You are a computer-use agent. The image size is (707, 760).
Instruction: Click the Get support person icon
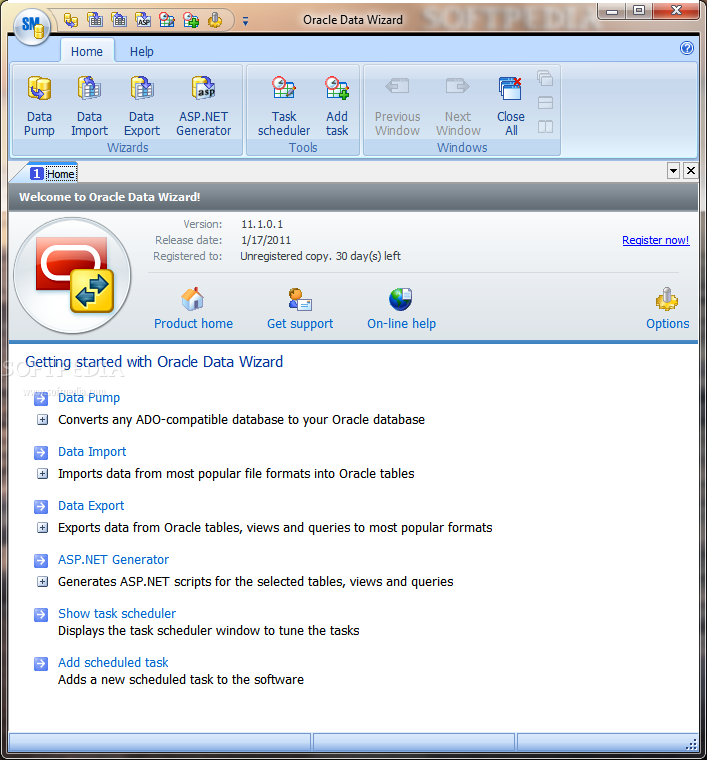(x=300, y=299)
